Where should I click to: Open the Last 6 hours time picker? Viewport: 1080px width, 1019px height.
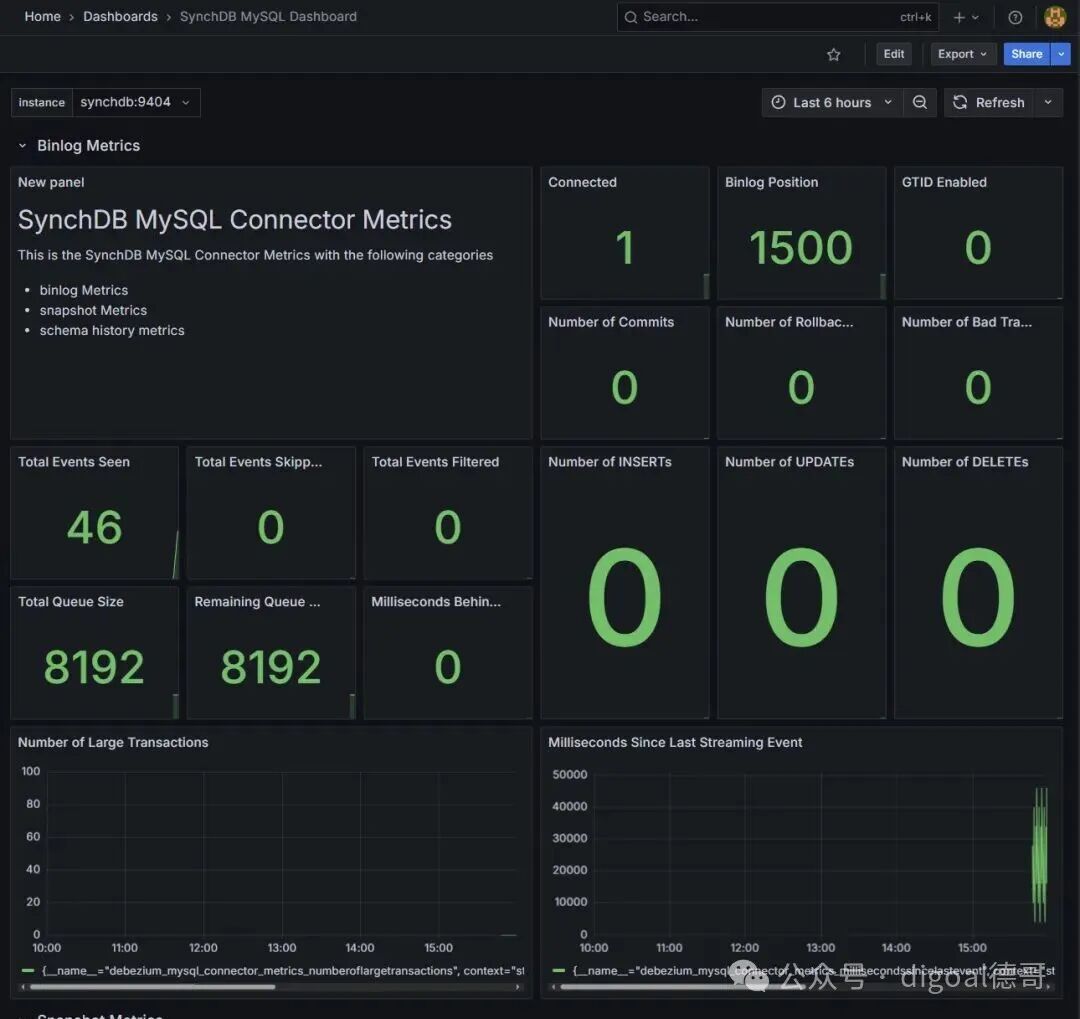tap(832, 103)
